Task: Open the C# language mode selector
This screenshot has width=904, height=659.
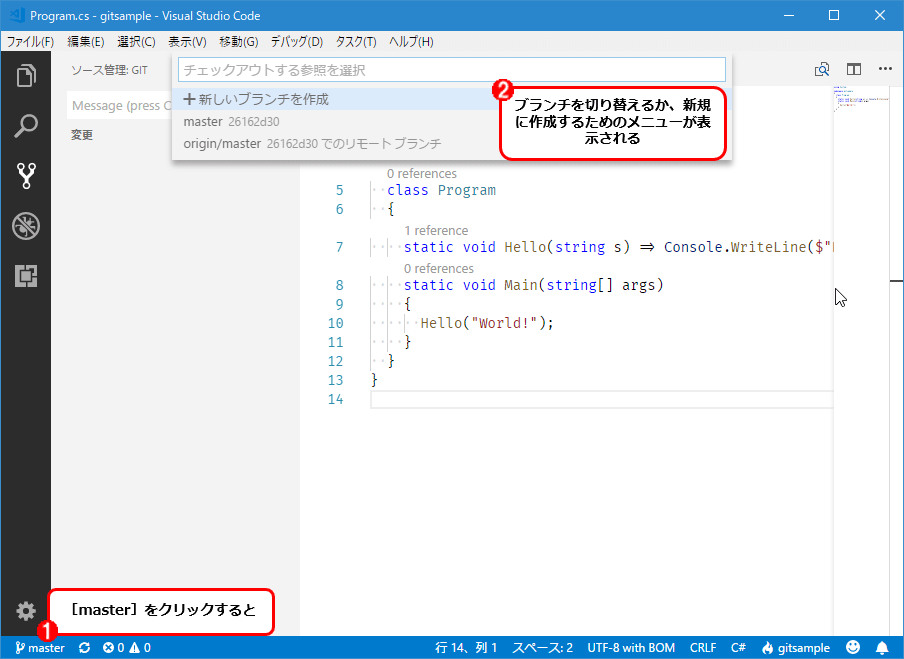Action: coord(738,647)
